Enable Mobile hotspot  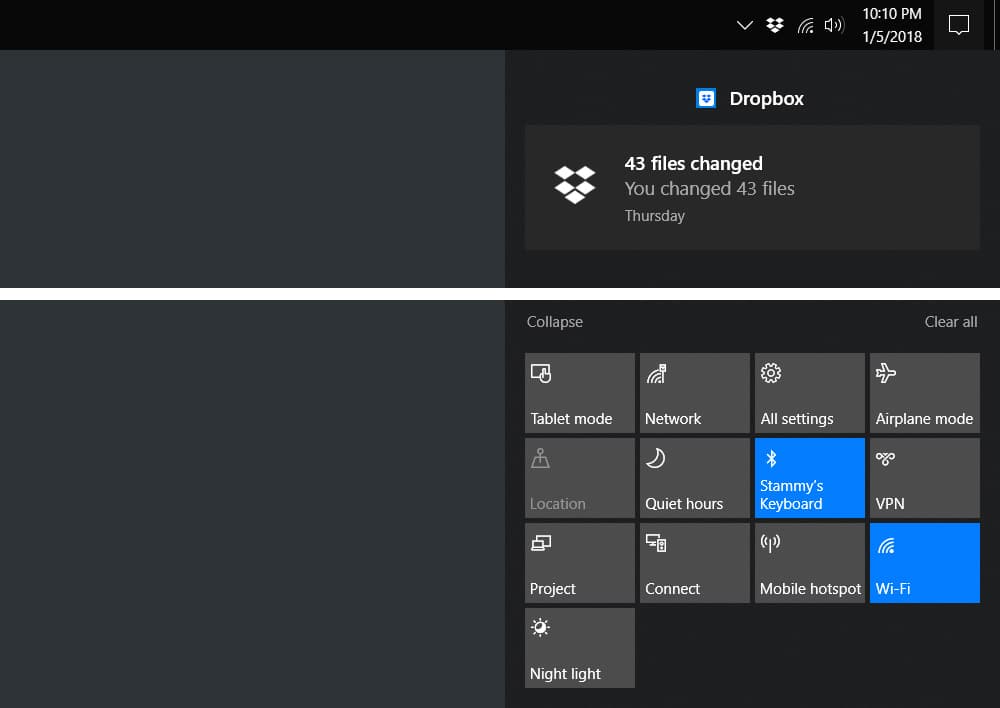coord(810,563)
